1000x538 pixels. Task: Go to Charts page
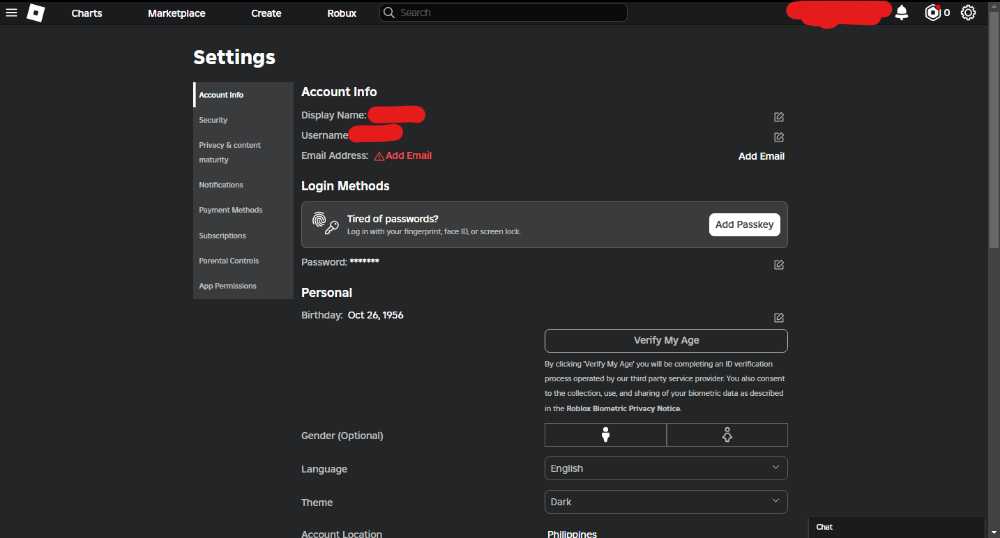(87, 13)
